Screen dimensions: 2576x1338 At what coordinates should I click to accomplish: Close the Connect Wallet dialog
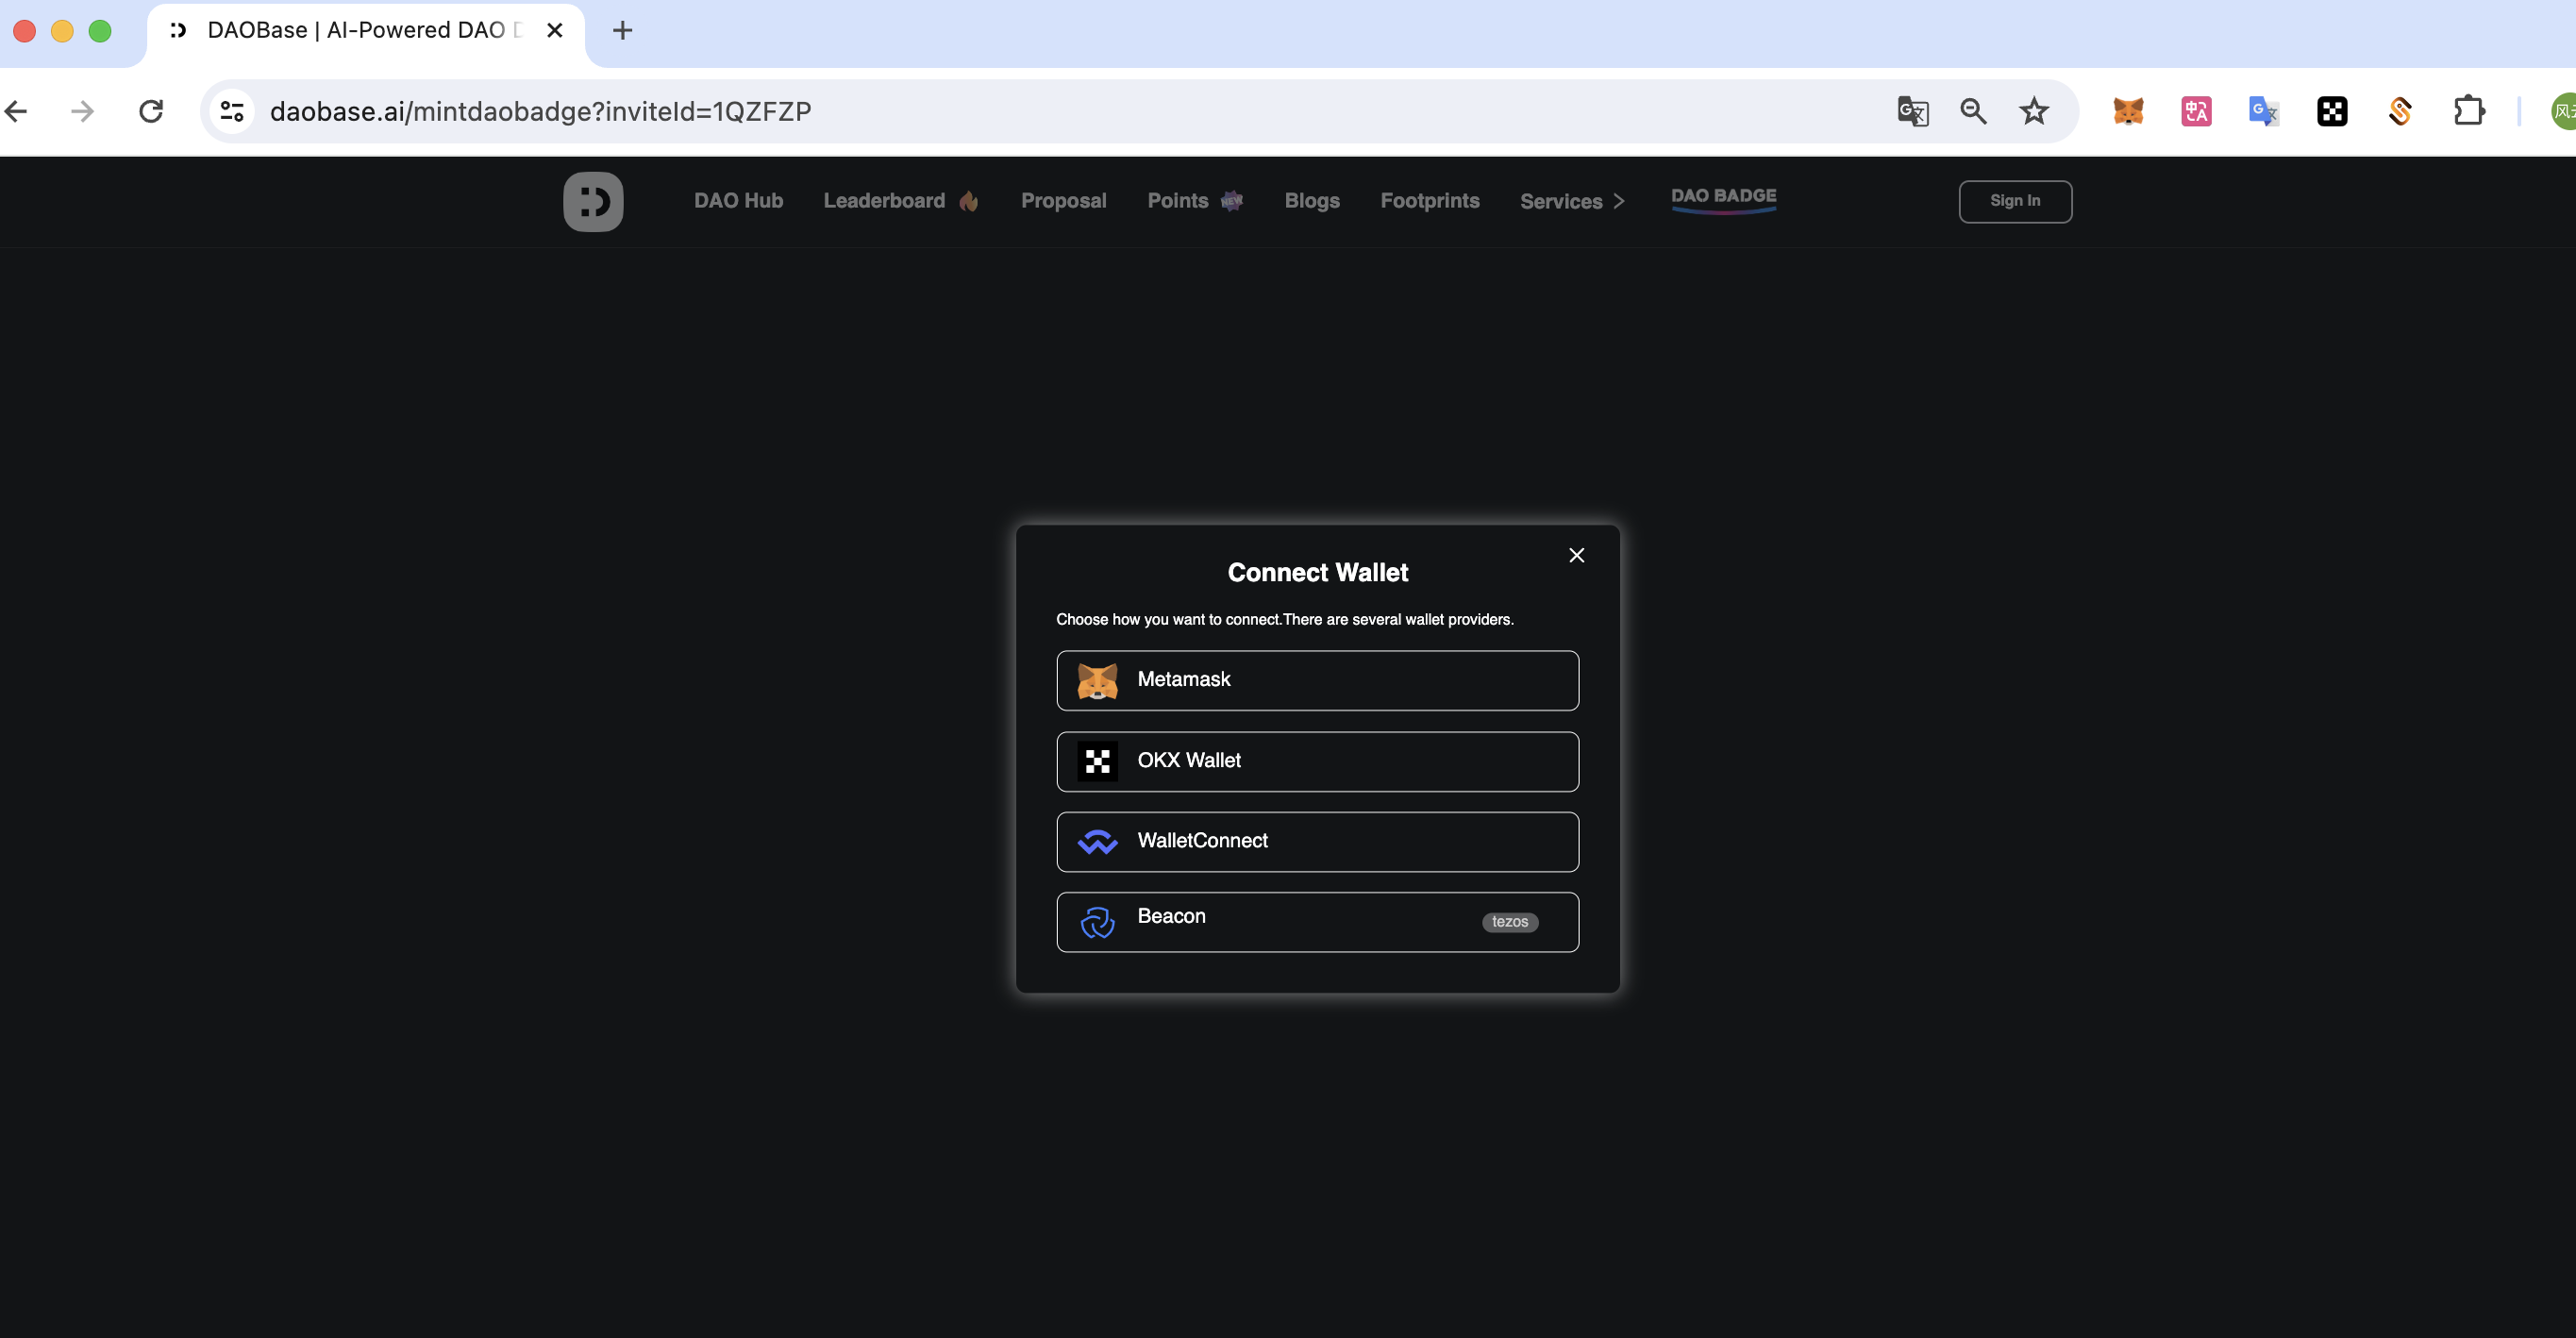tap(1576, 555)
